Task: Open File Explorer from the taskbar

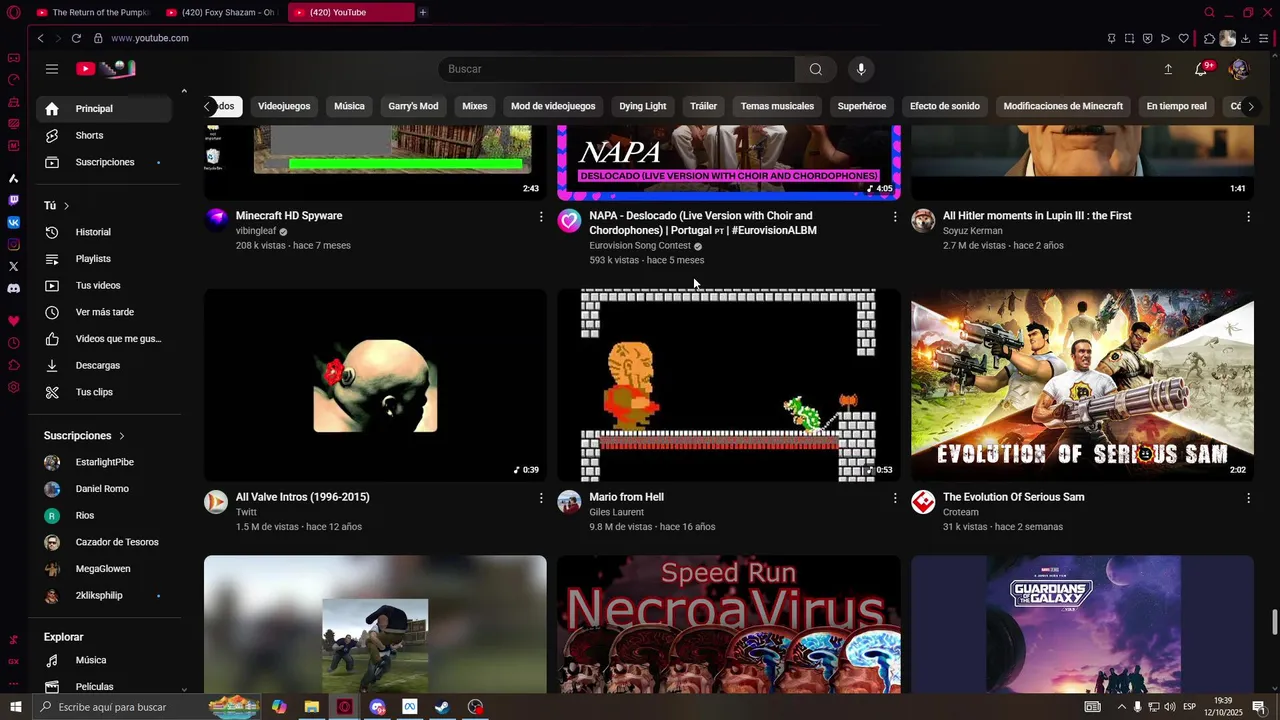Action: point(311,707)
